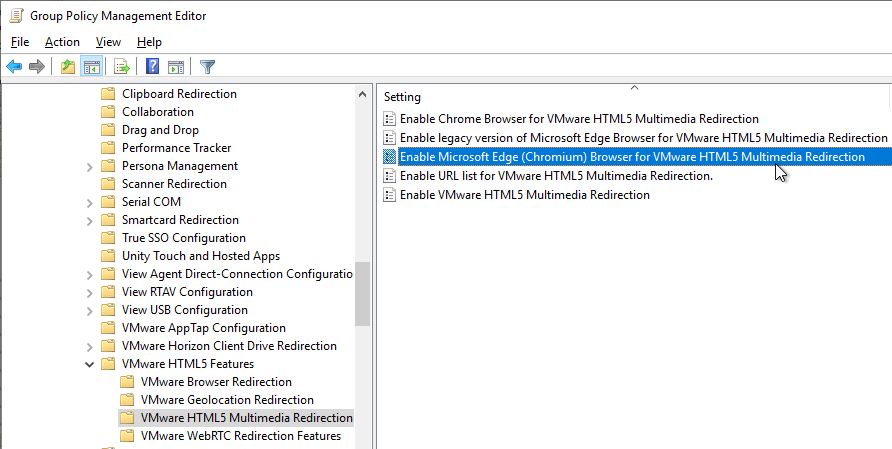
Task: Expand the Serial COM node
Action: [x=89, y=203]
